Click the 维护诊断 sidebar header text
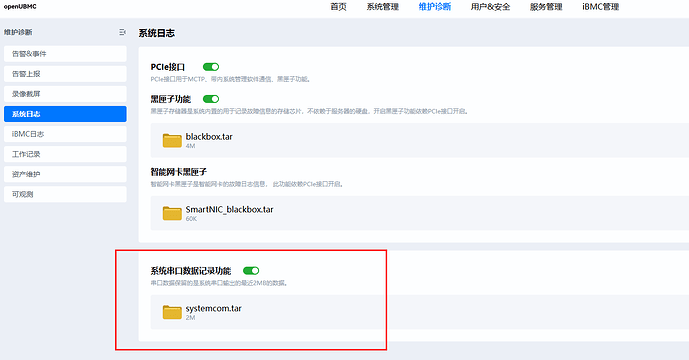 coord(18,32)
